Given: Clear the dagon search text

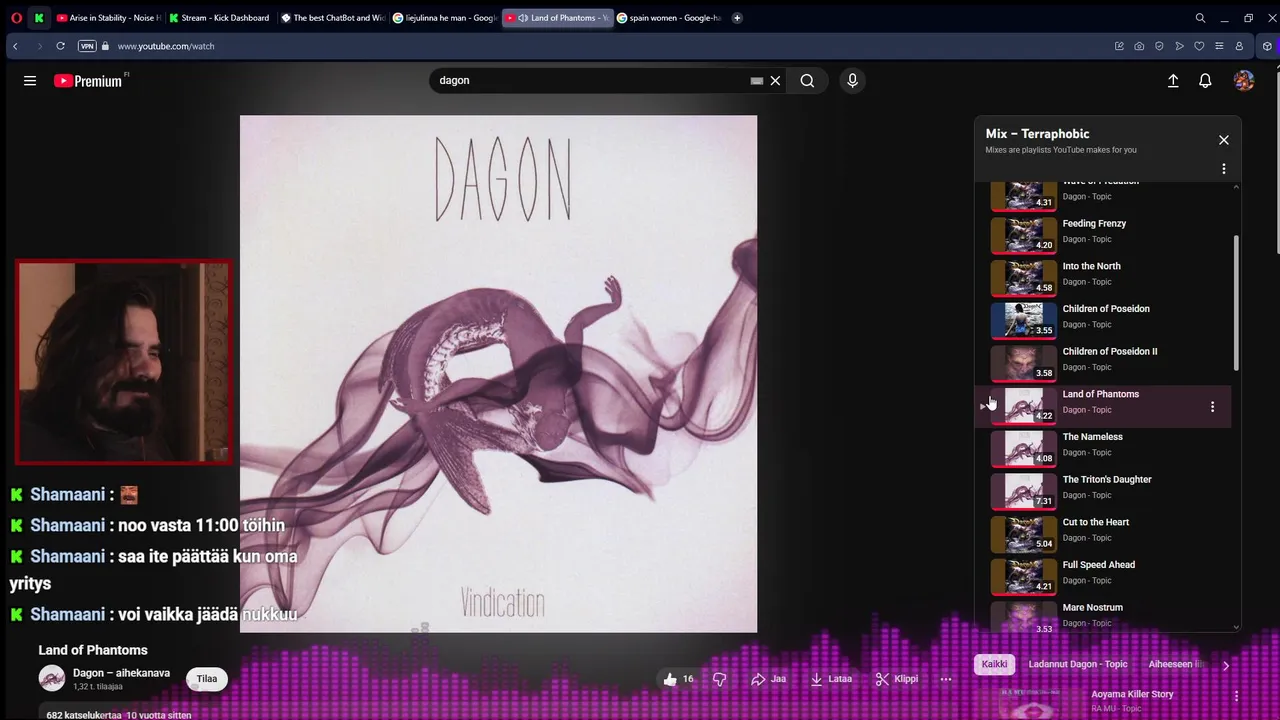Looking at the screenshot, I should coord(775,81).
